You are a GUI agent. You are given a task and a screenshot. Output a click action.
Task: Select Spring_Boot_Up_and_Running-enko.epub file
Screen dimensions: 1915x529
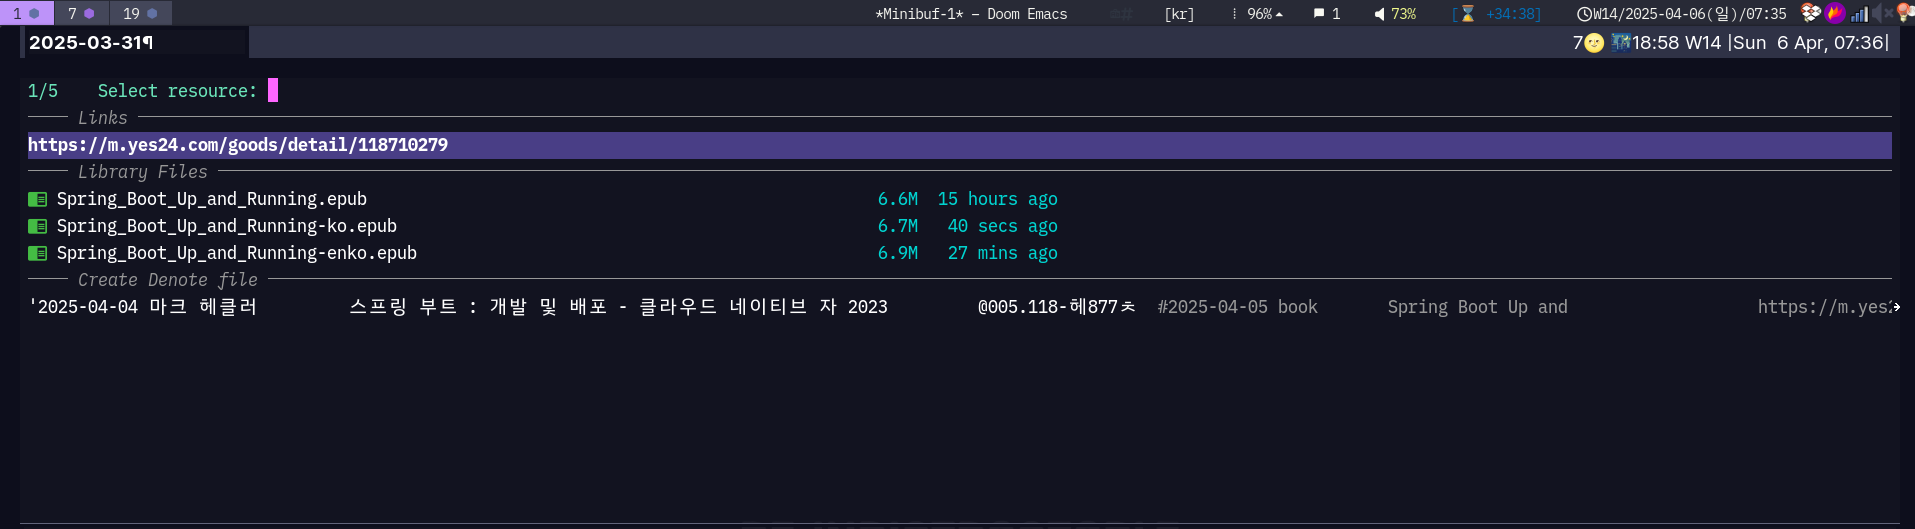pos(237,253)
